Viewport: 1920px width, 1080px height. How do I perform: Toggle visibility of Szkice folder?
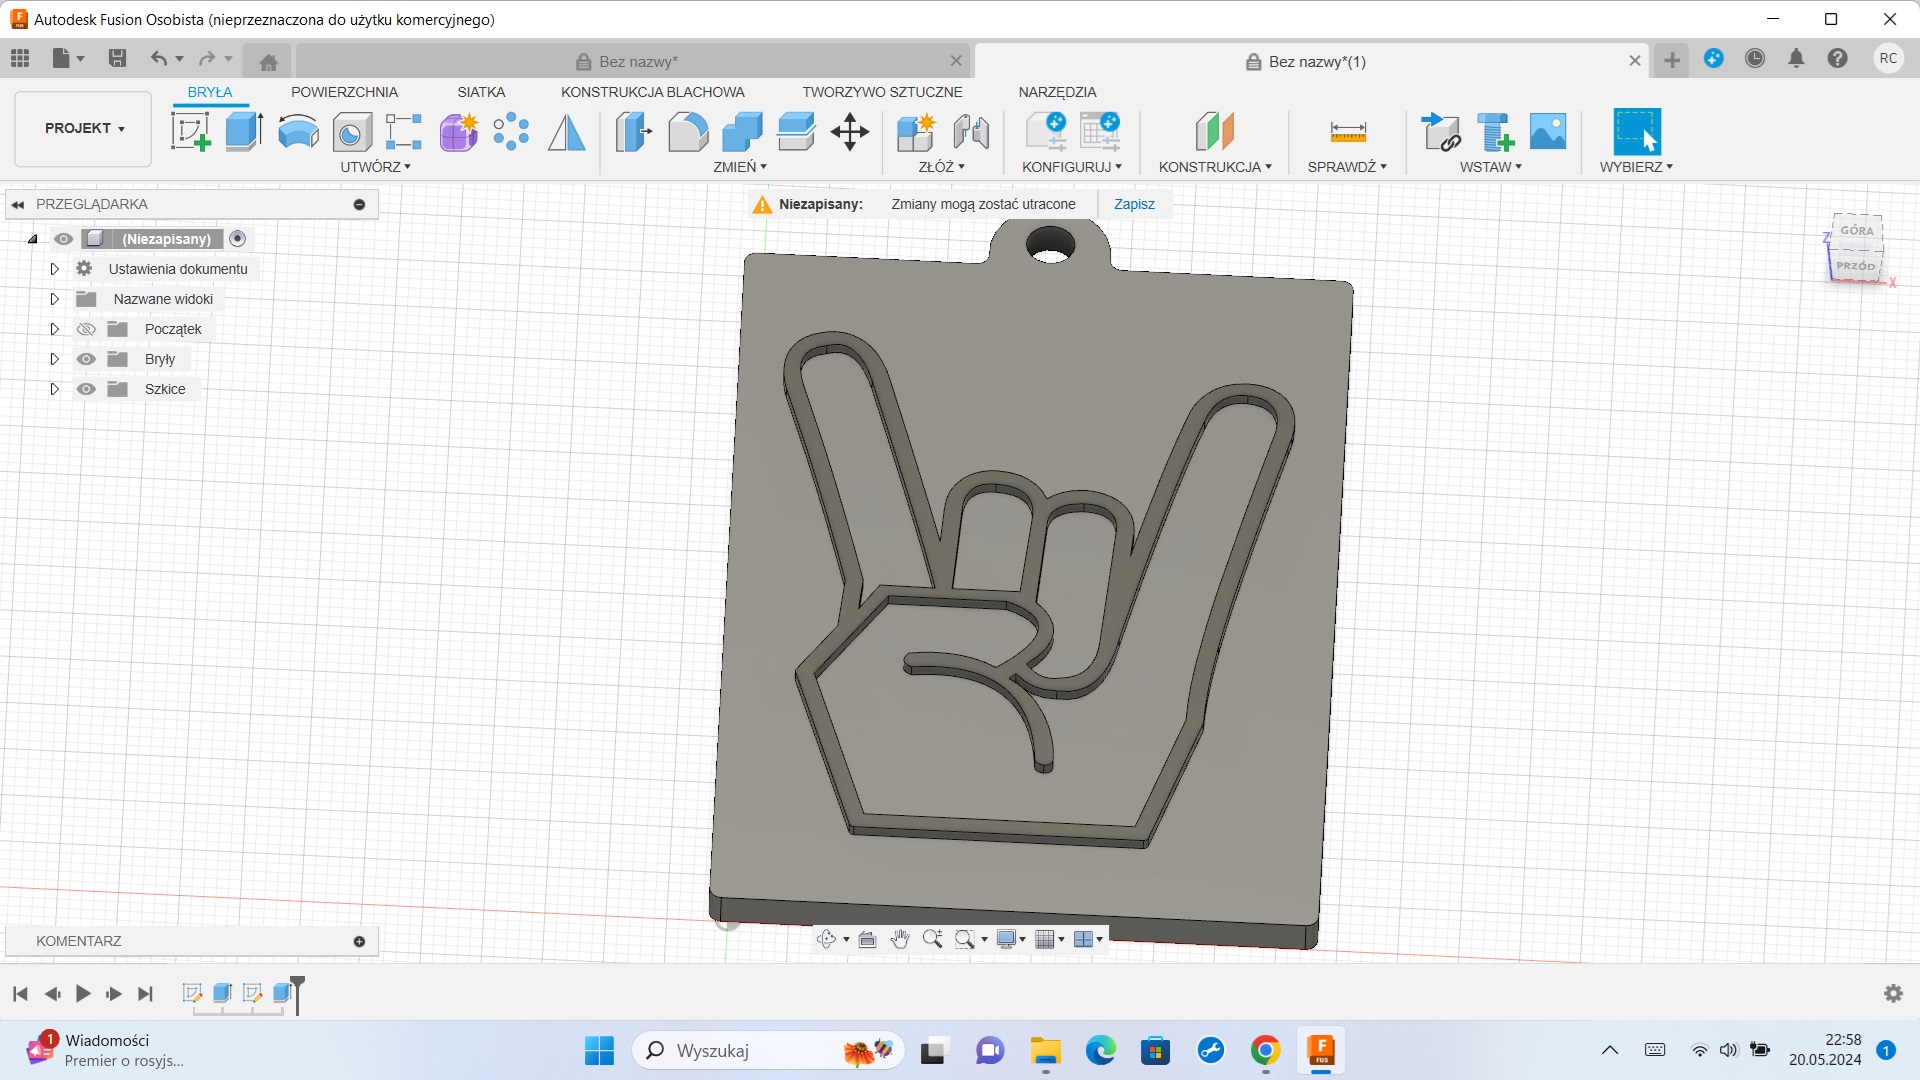click(86, 388)
